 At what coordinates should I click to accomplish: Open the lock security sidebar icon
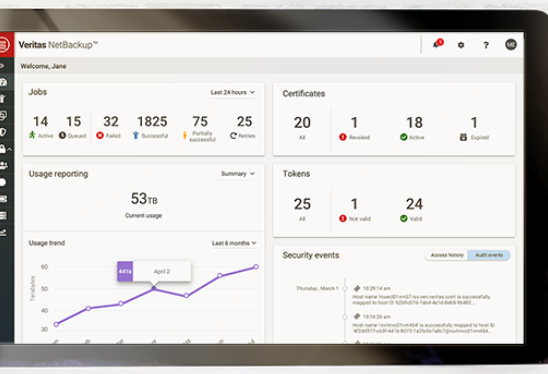(3, 149)
